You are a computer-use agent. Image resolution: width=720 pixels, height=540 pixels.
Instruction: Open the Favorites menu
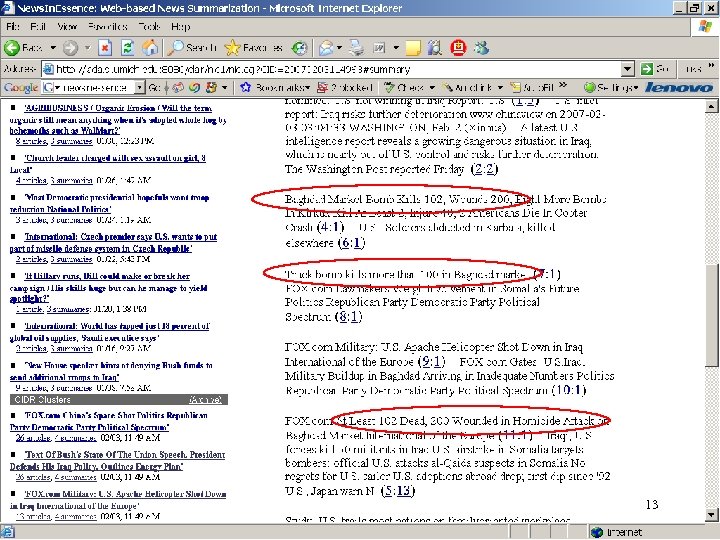coord(108,27)
